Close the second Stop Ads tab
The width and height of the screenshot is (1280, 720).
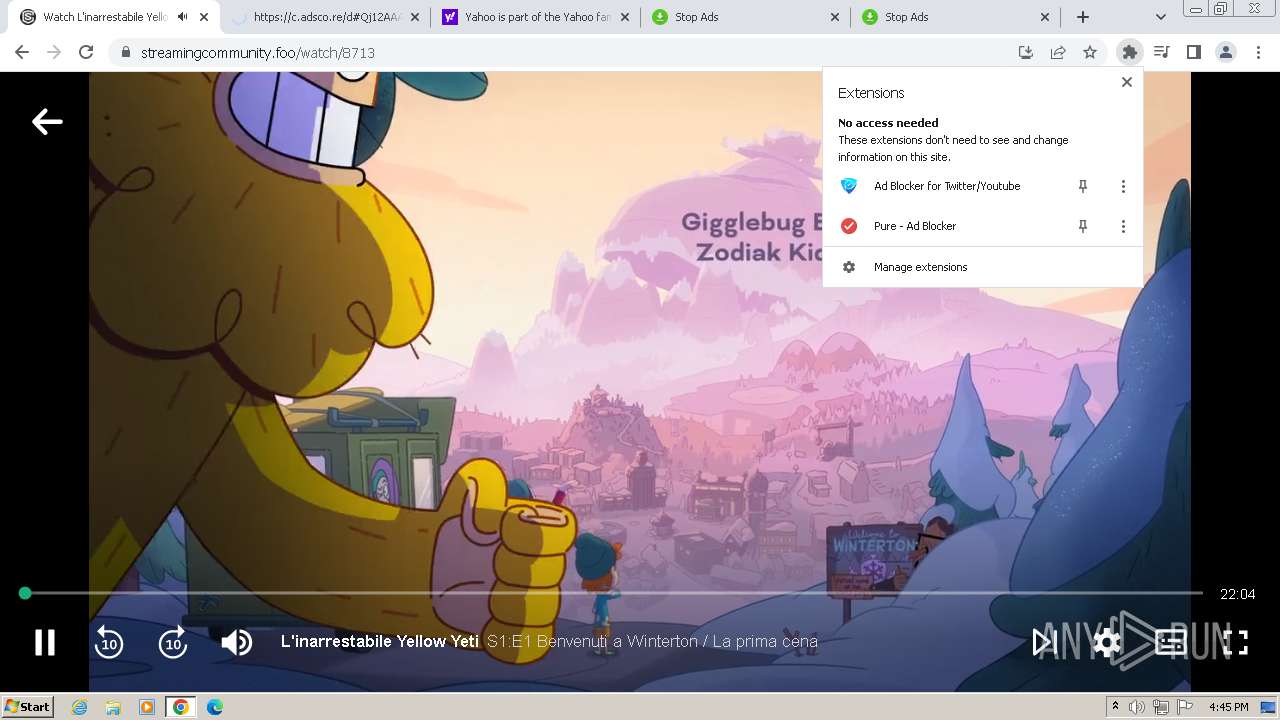point(1045,17)
